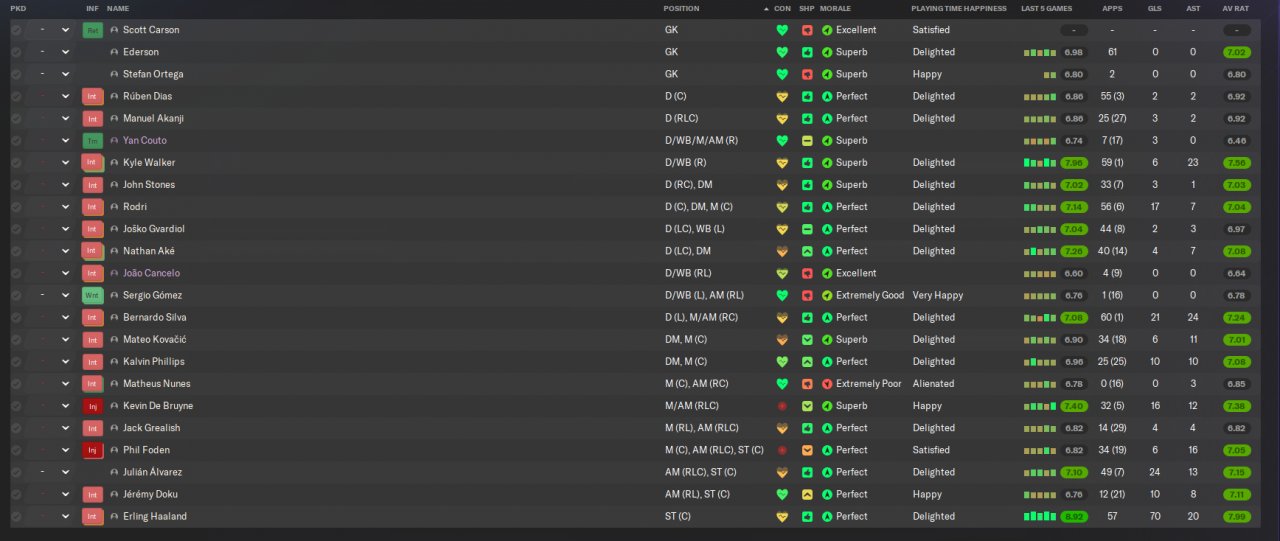The width and height of the screenshot is (1280, 541).
Task: Click Phil Foden's red injury condition icon
Action: [x=782, y=450]
